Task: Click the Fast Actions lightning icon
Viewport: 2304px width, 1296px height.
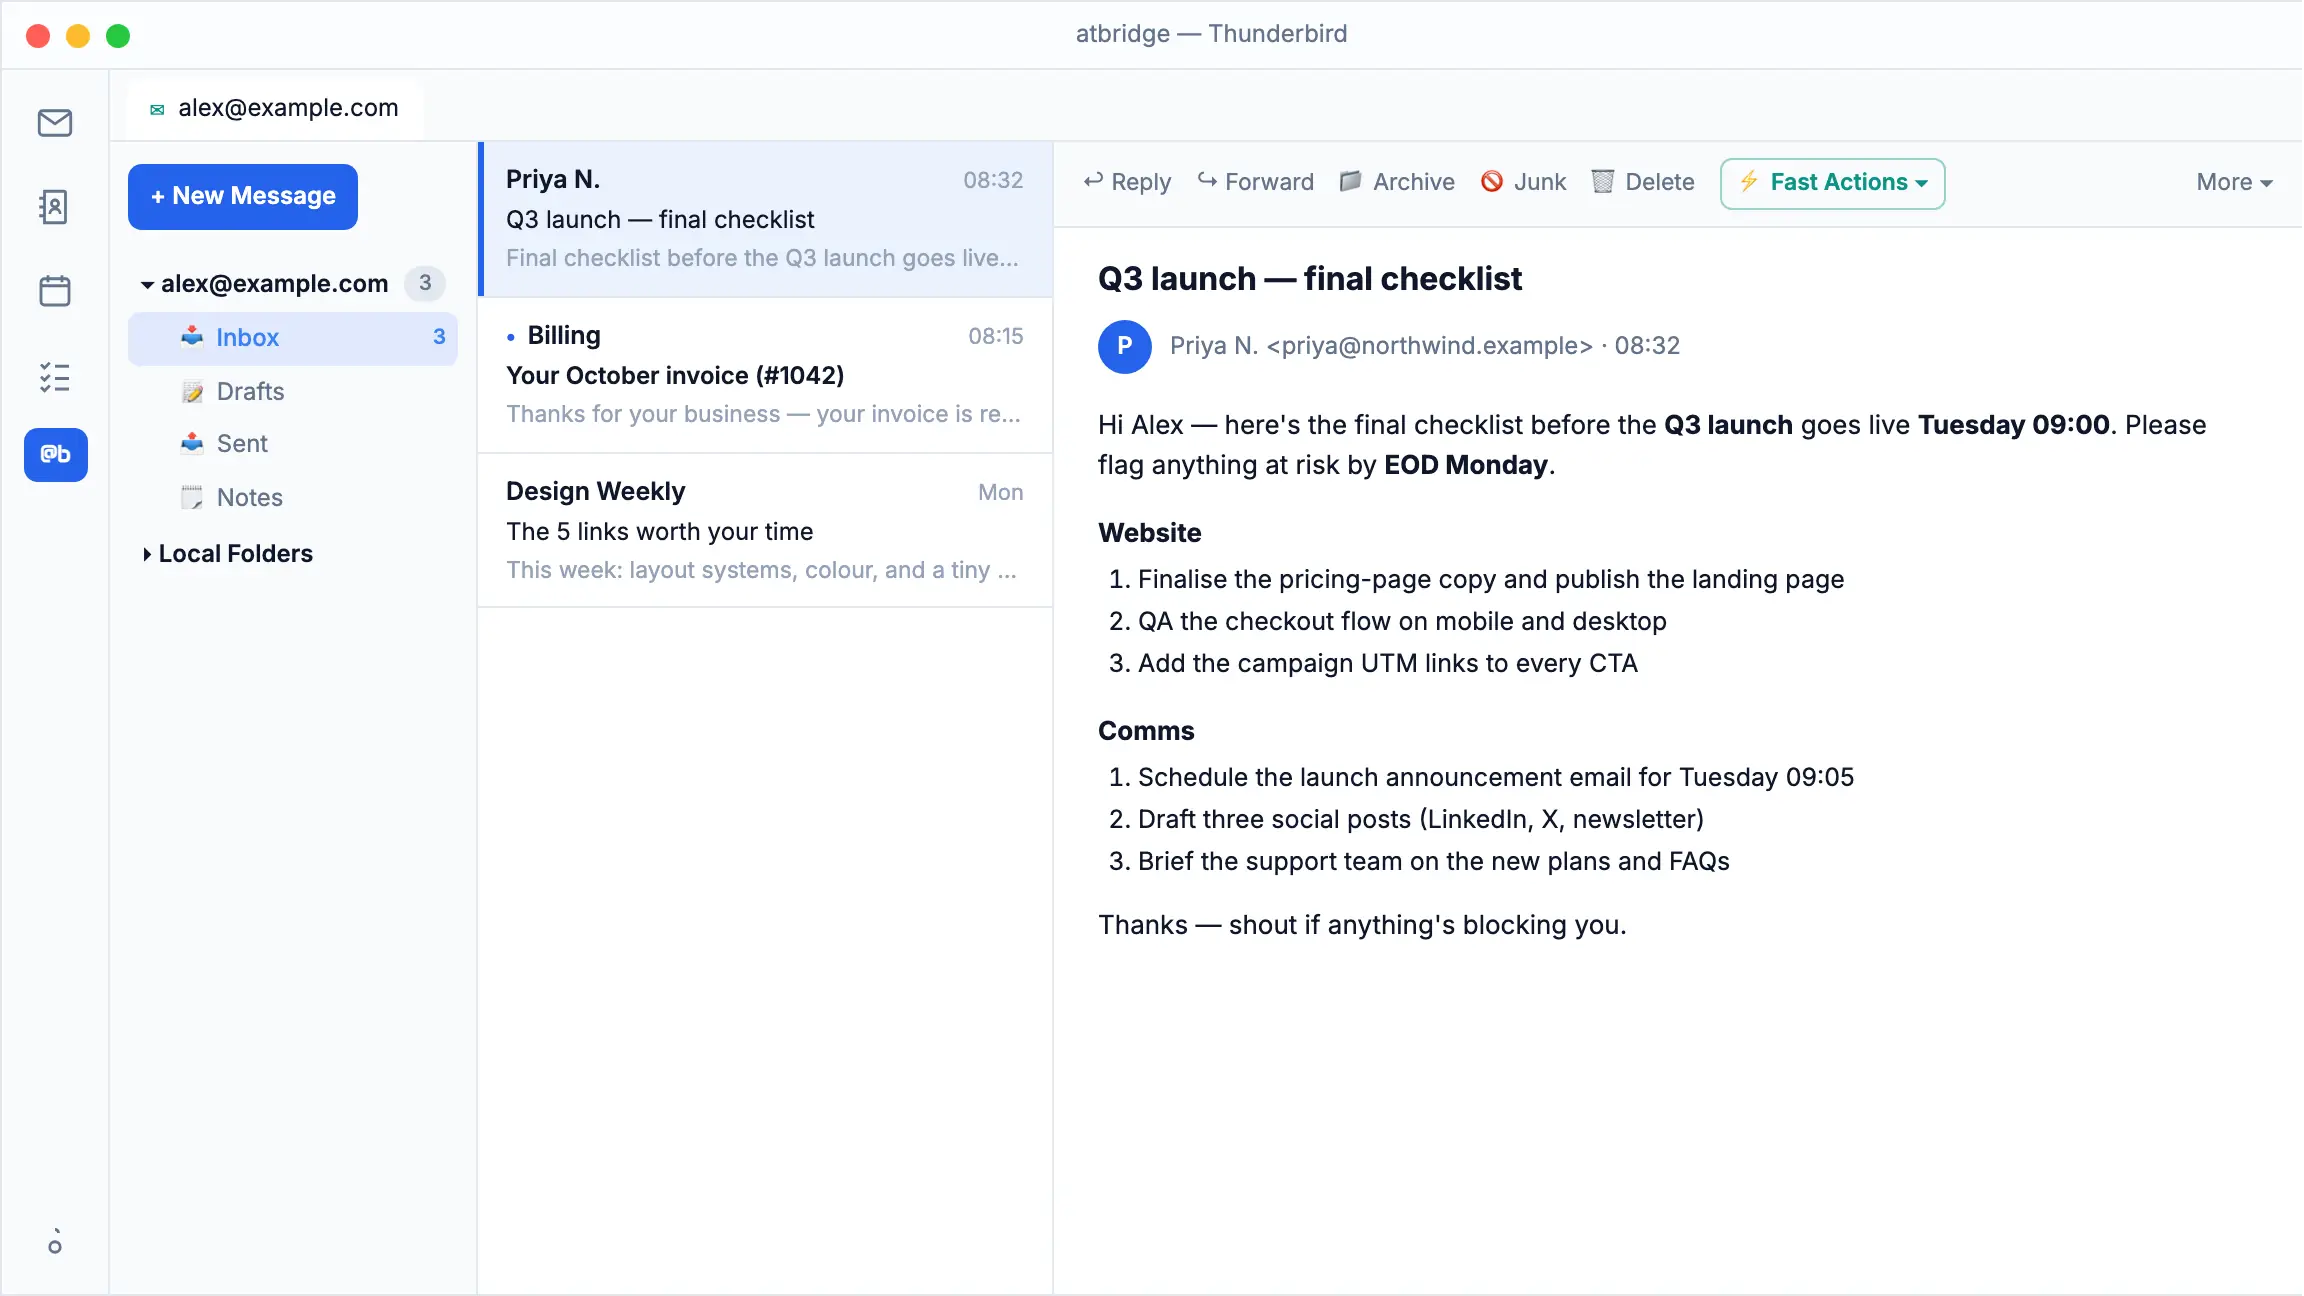Action: (x=1749, y=181)
